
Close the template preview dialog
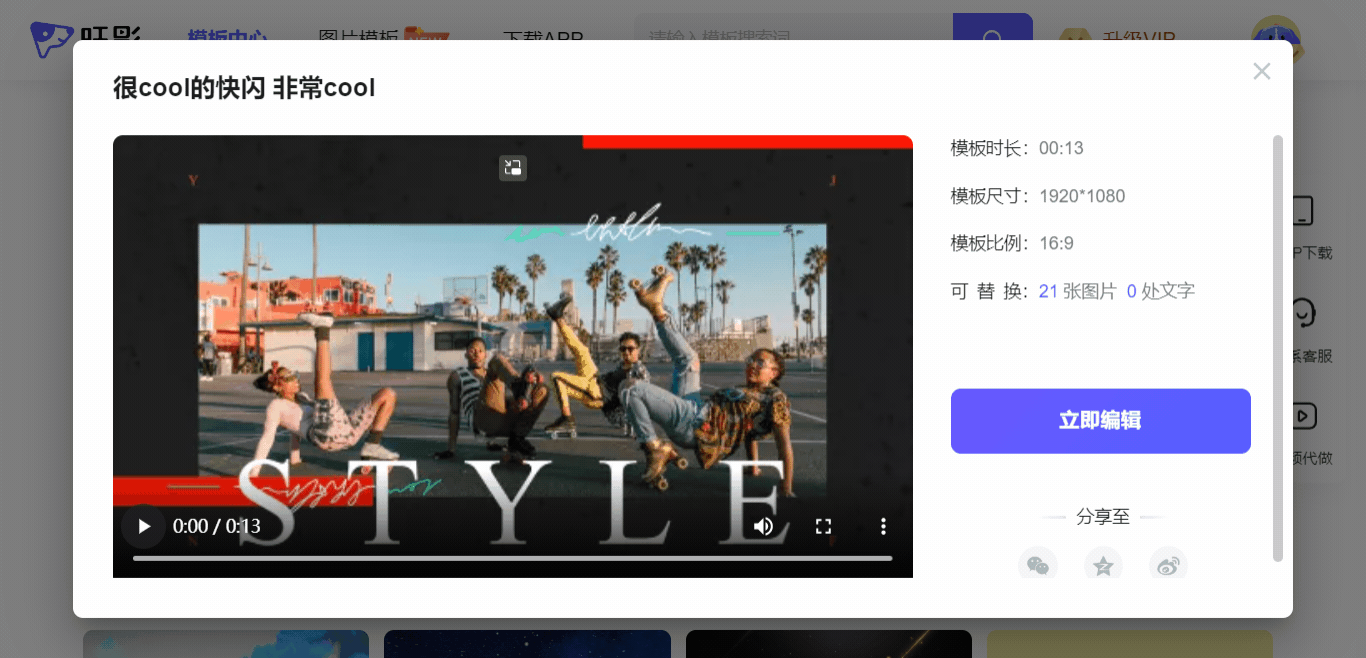pos(1262,71)
